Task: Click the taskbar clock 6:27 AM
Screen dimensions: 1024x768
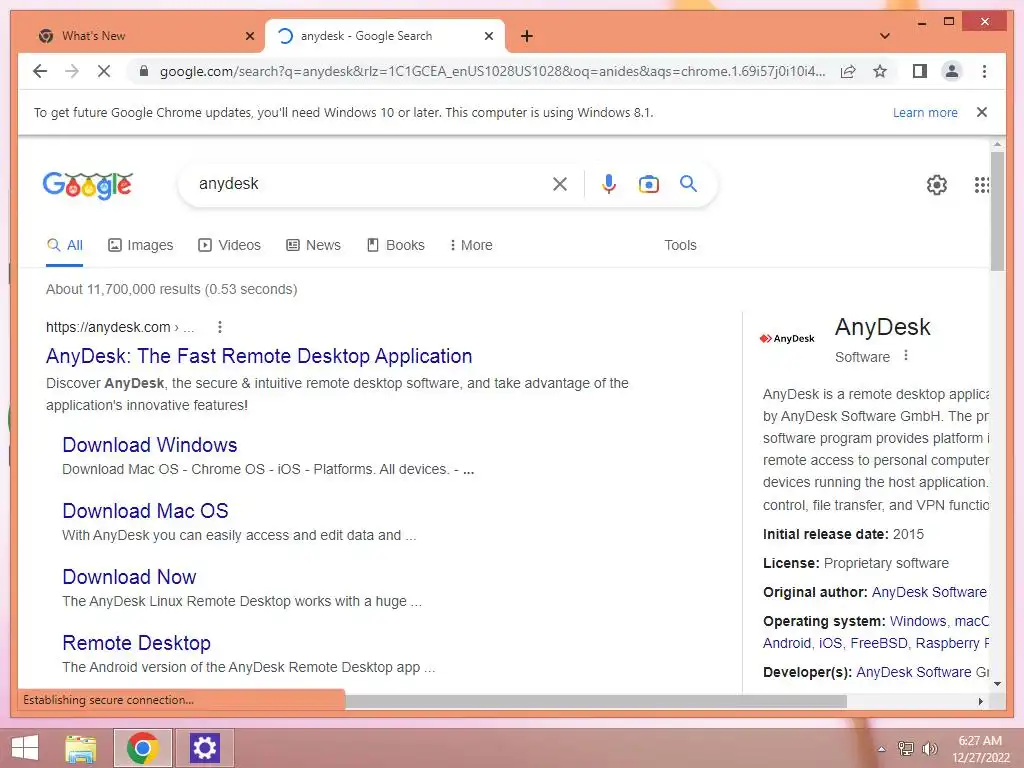Action: [980, 741]
